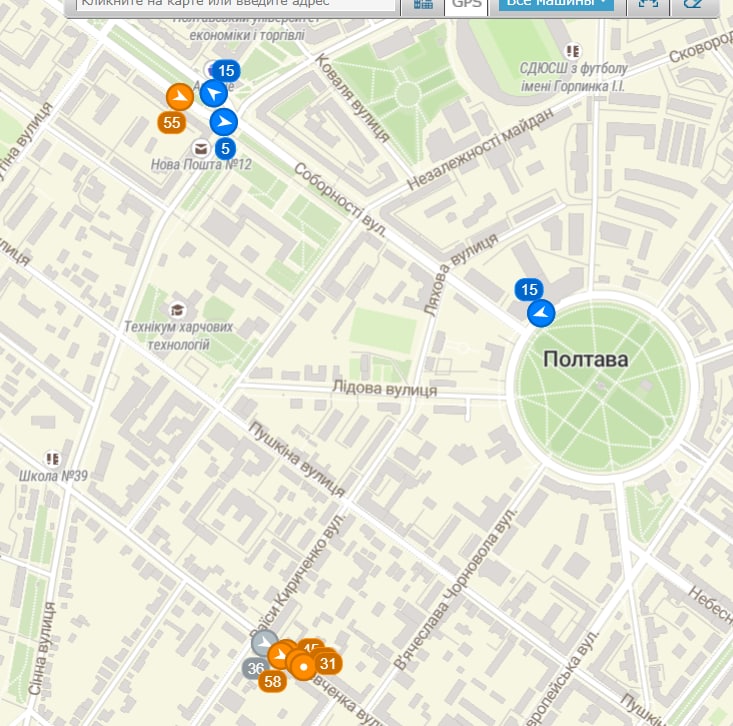
Task: Click the blue route label 5
Action: (225, 149)
